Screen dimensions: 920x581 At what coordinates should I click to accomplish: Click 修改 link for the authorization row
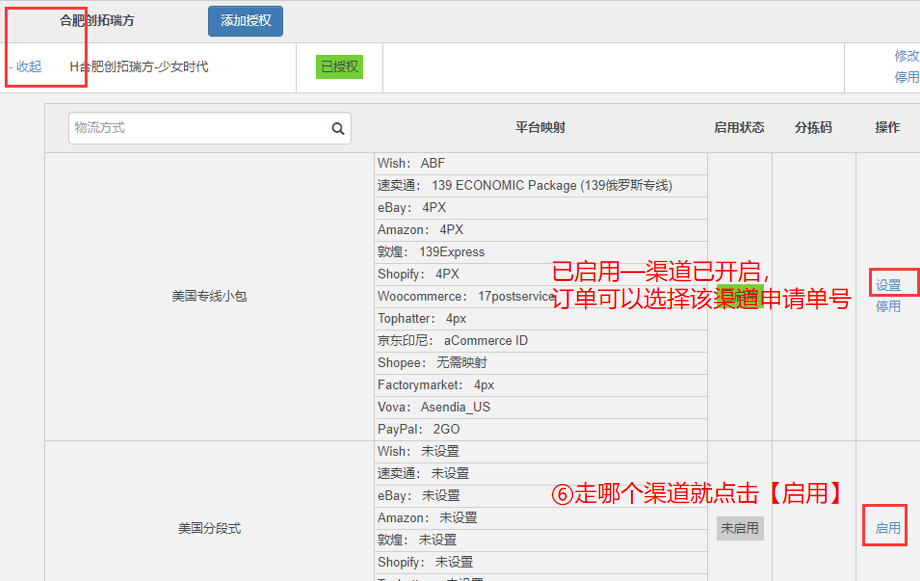[907, 56]
